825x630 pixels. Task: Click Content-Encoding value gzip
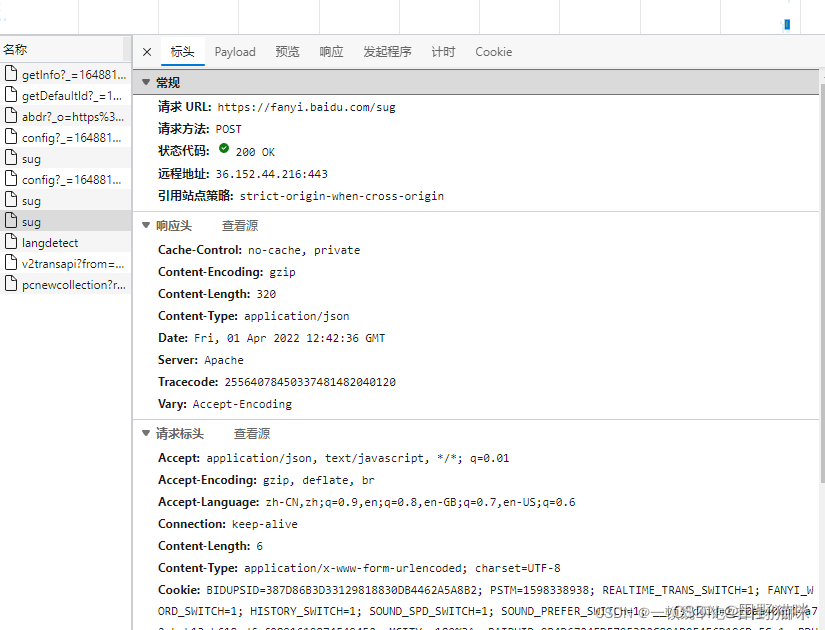click(x=283, y=273)
